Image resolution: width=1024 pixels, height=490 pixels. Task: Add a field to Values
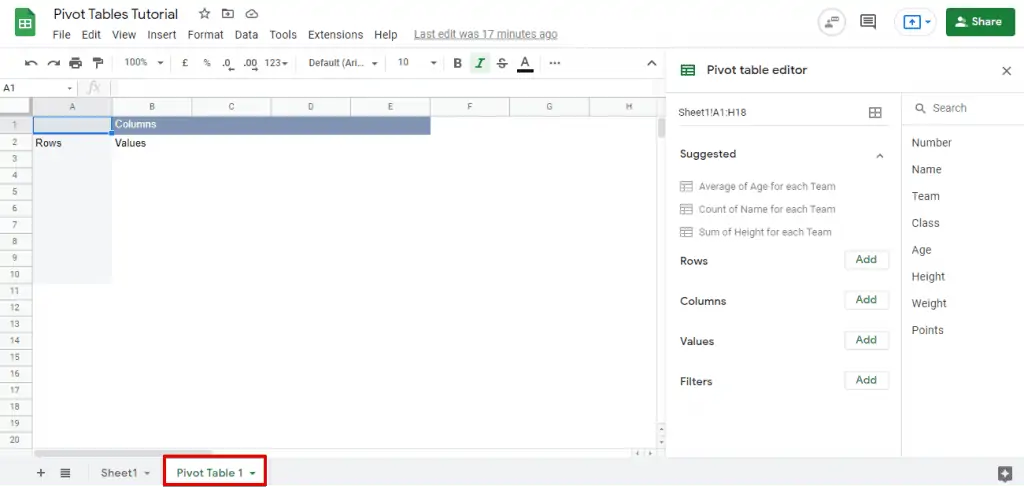(867, 340)
